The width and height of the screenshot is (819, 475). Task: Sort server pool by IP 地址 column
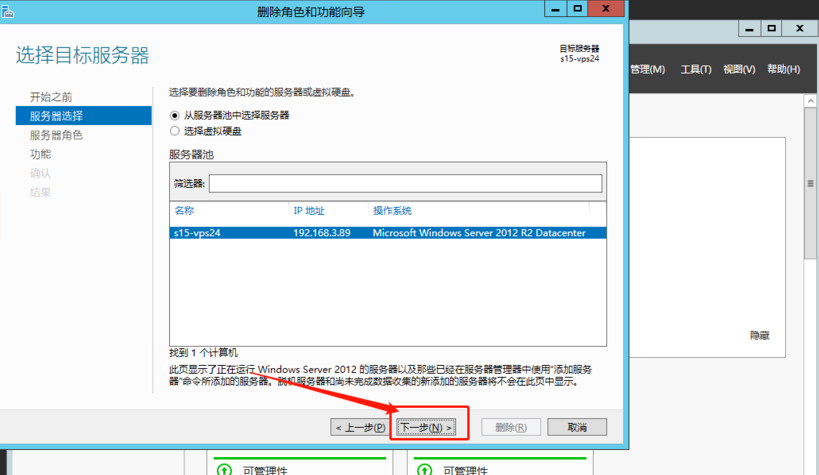309,211
